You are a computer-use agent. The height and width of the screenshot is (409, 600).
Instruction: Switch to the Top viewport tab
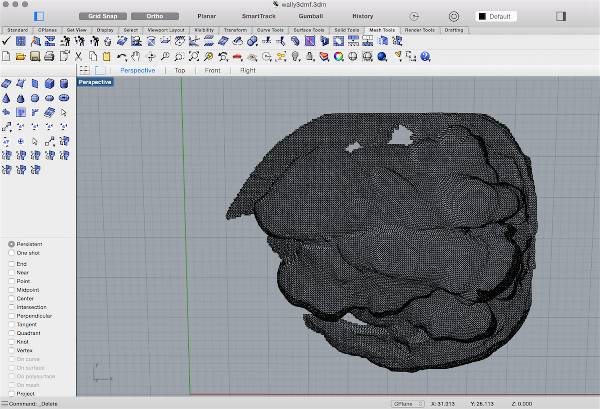tap(180, 71)
